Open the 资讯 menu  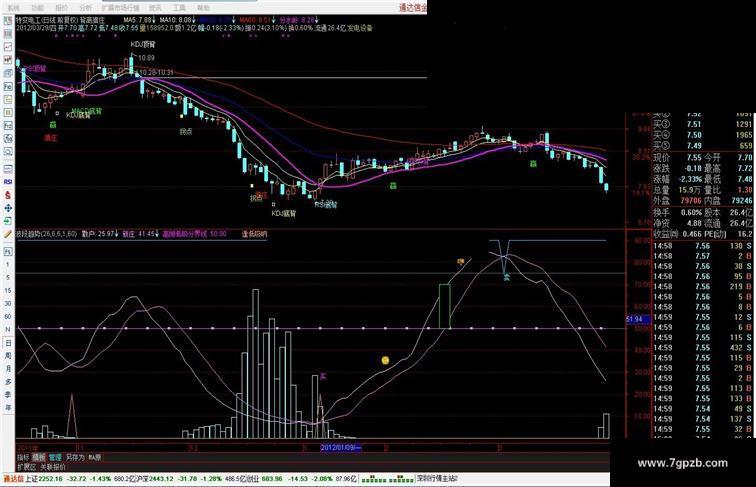(x=155, y=8)
